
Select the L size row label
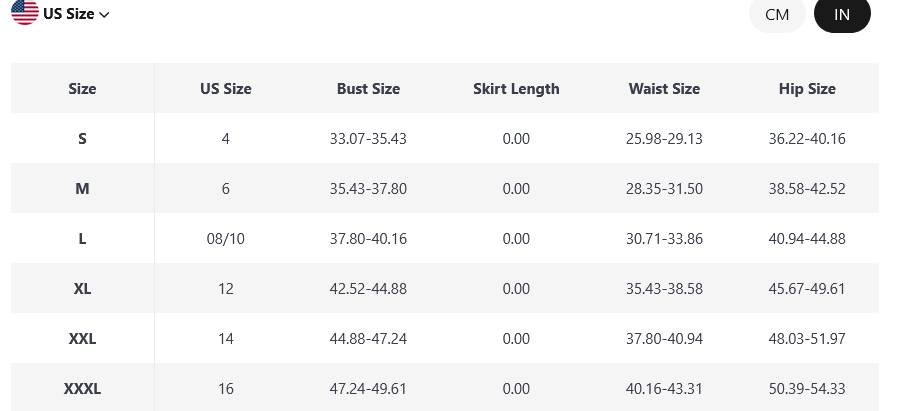82,239
